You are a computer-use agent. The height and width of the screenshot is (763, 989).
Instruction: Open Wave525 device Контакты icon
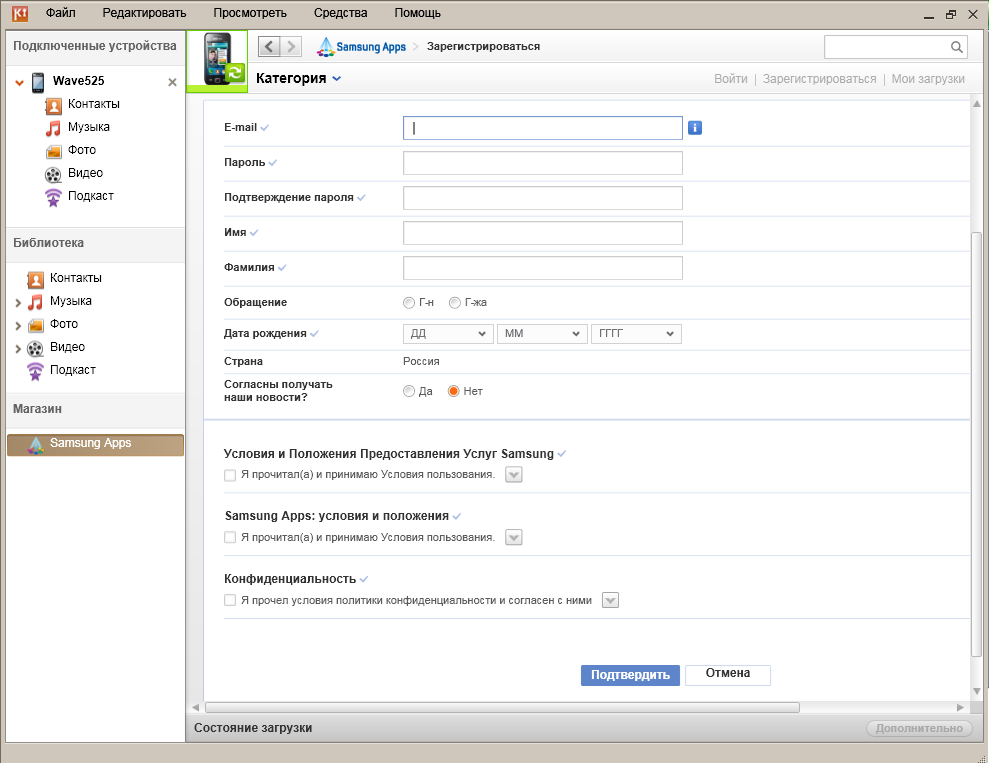pos(53,104)
